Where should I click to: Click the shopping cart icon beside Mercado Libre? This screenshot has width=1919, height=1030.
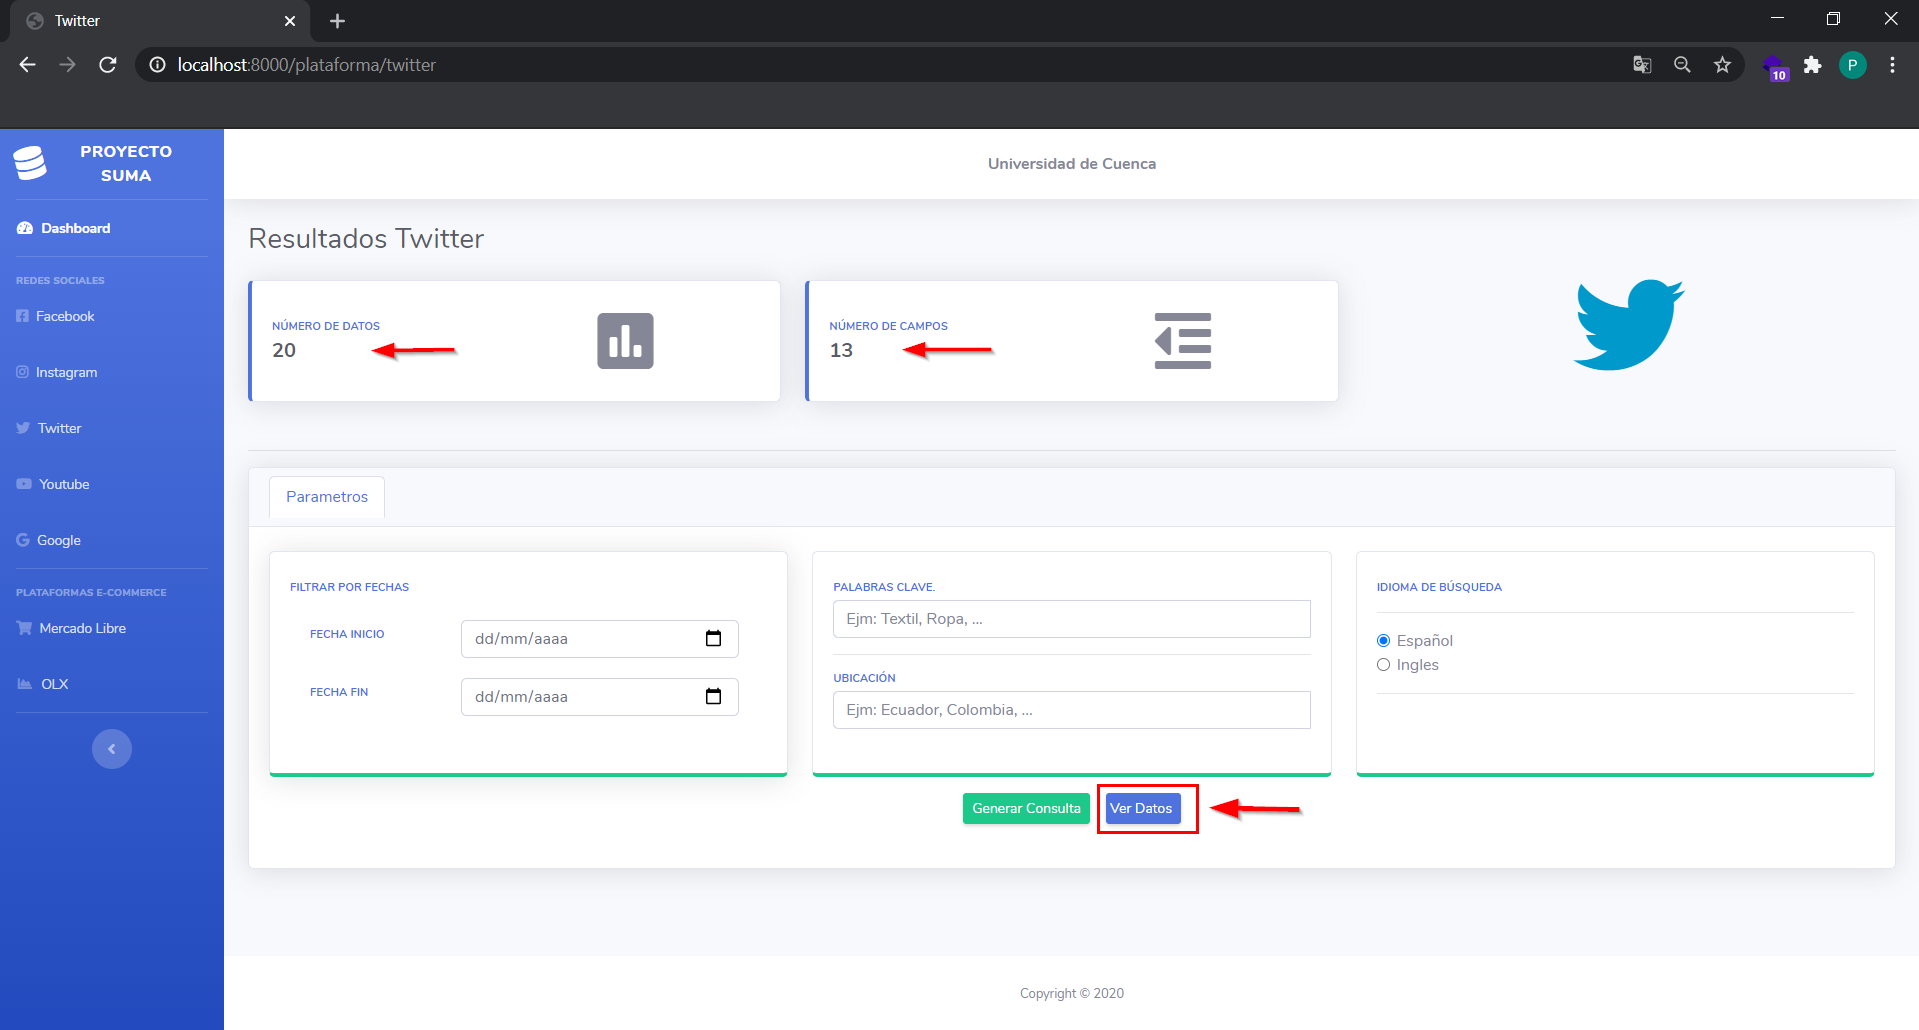24,628
